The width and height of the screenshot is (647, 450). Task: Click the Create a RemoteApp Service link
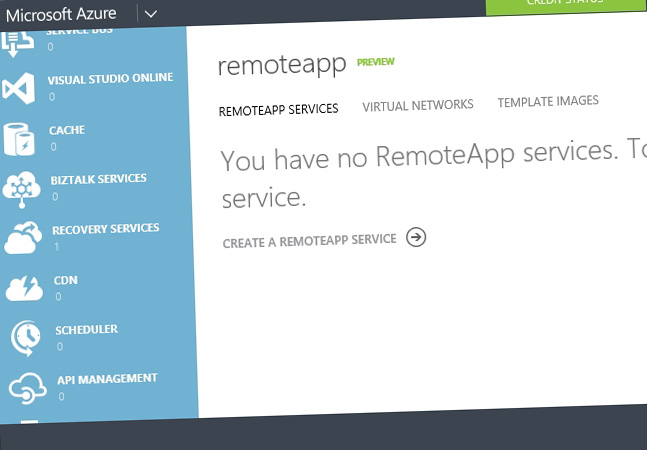pos(309,241)
